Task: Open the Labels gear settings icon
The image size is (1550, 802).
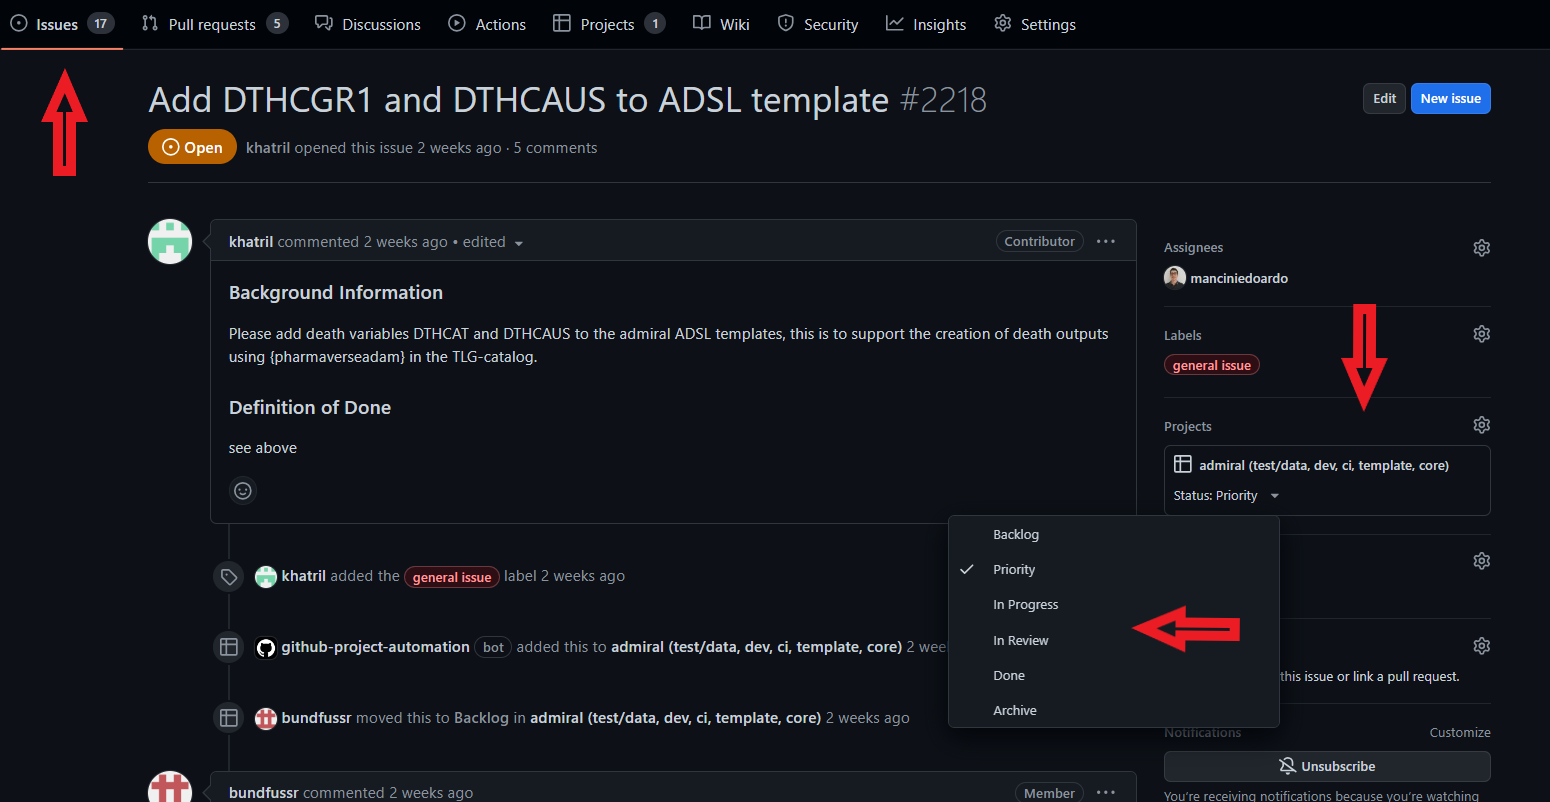Action: coord(1481,334)
